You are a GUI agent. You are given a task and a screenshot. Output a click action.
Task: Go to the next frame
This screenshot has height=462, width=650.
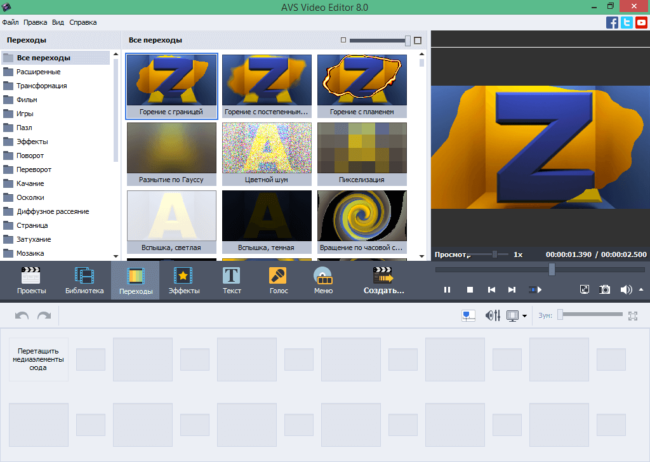coord(512,290)
